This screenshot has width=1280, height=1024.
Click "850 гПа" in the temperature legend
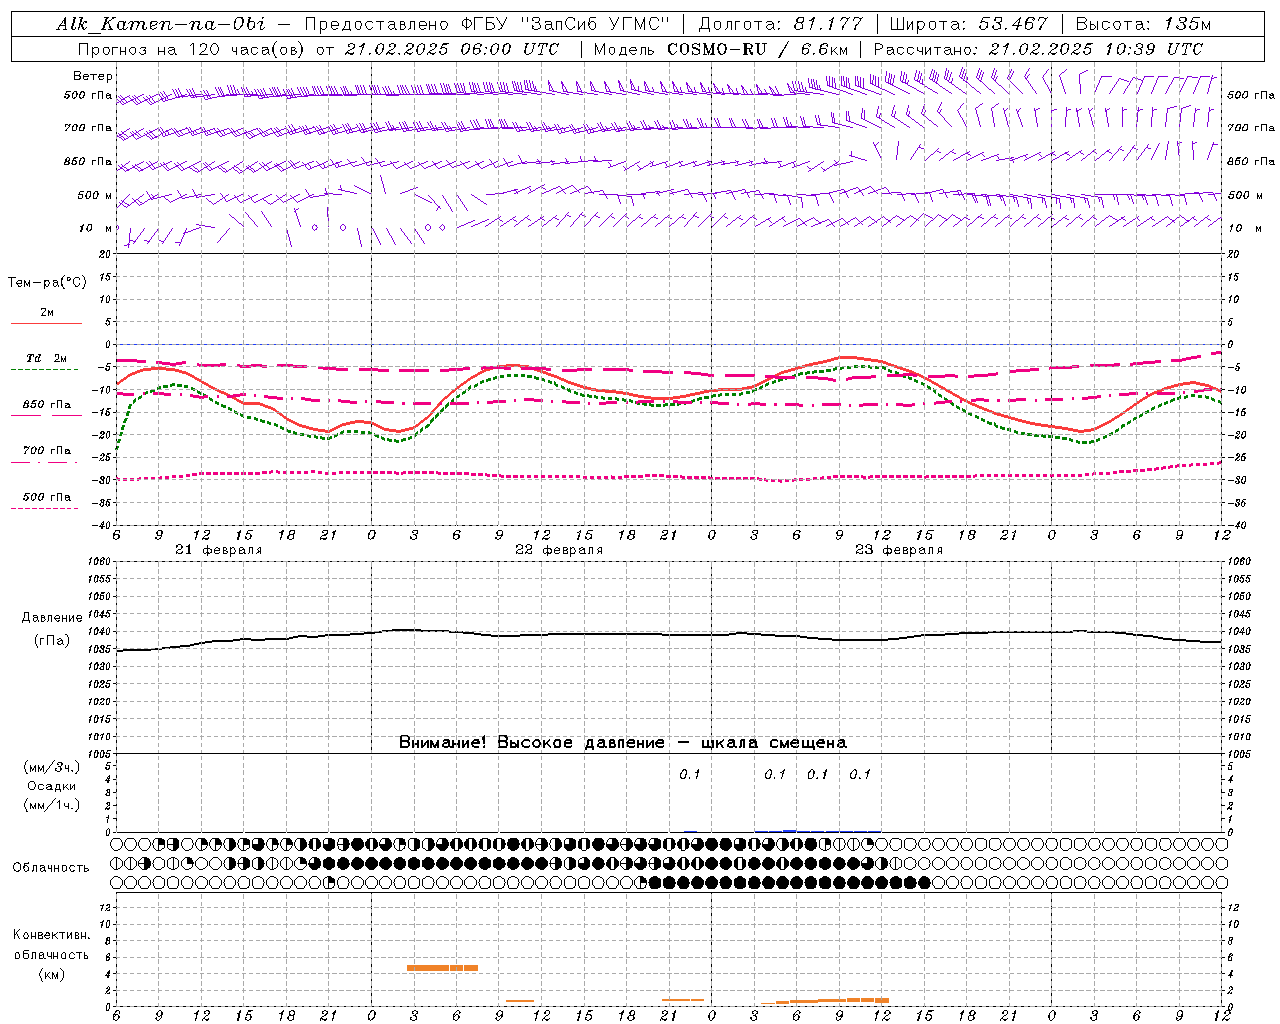click(47, 405)
